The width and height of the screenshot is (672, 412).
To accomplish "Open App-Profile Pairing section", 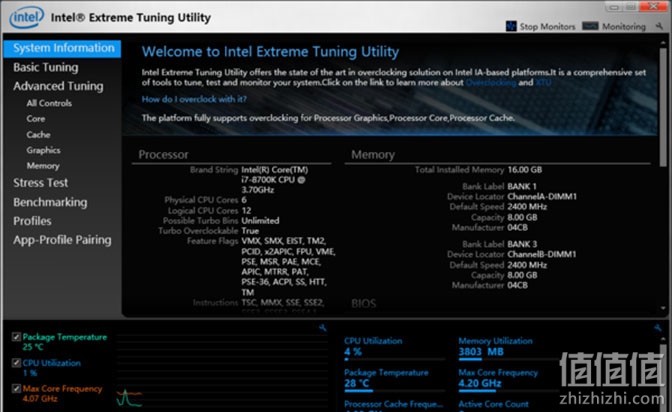I will 62,240.
